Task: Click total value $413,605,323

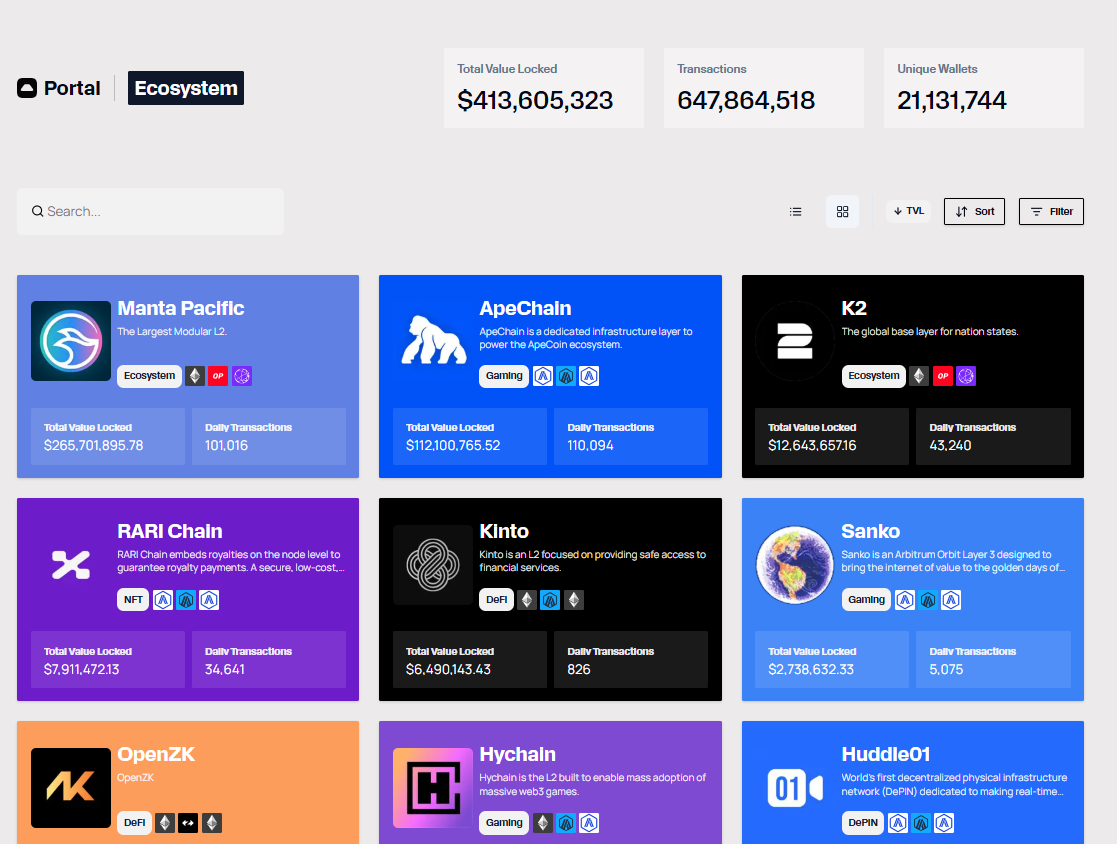Action: [535, 100]
